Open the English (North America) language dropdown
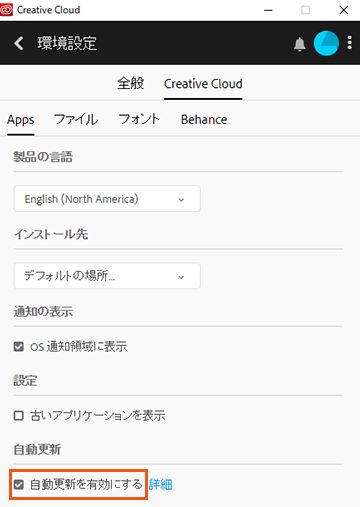 (107, 199)
